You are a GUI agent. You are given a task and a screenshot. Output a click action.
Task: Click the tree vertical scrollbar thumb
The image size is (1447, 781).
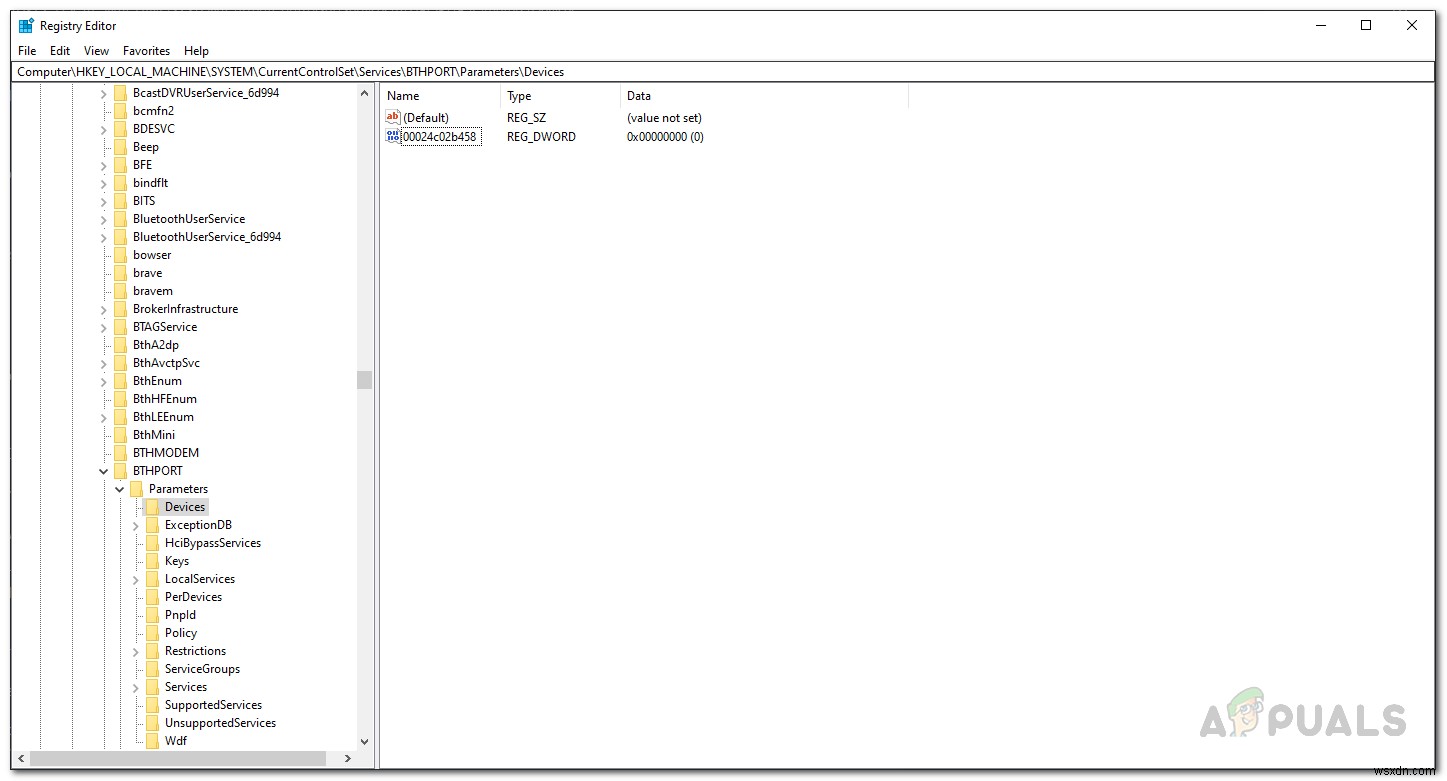click(x=364, y=380)
